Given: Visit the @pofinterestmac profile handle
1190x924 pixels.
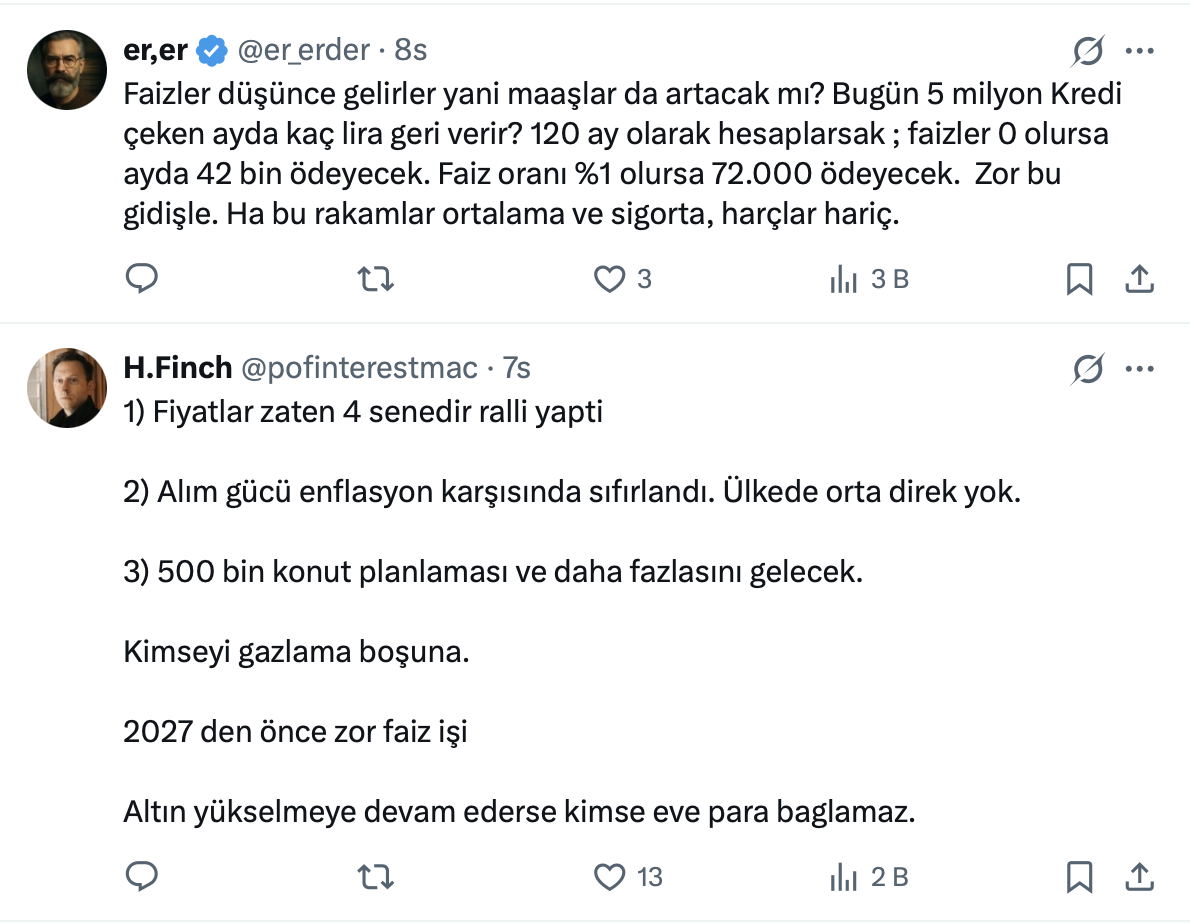Looking at the screenshot, I should tap(359, 368).
